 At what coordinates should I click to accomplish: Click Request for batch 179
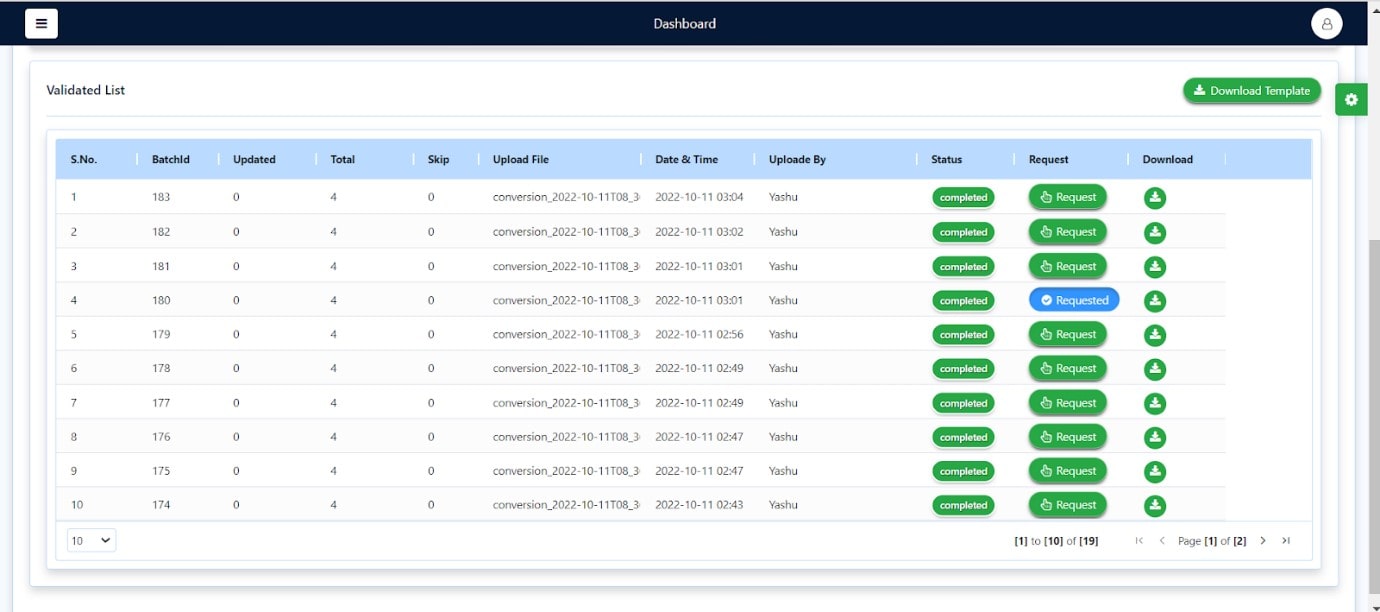[1068, 334]
